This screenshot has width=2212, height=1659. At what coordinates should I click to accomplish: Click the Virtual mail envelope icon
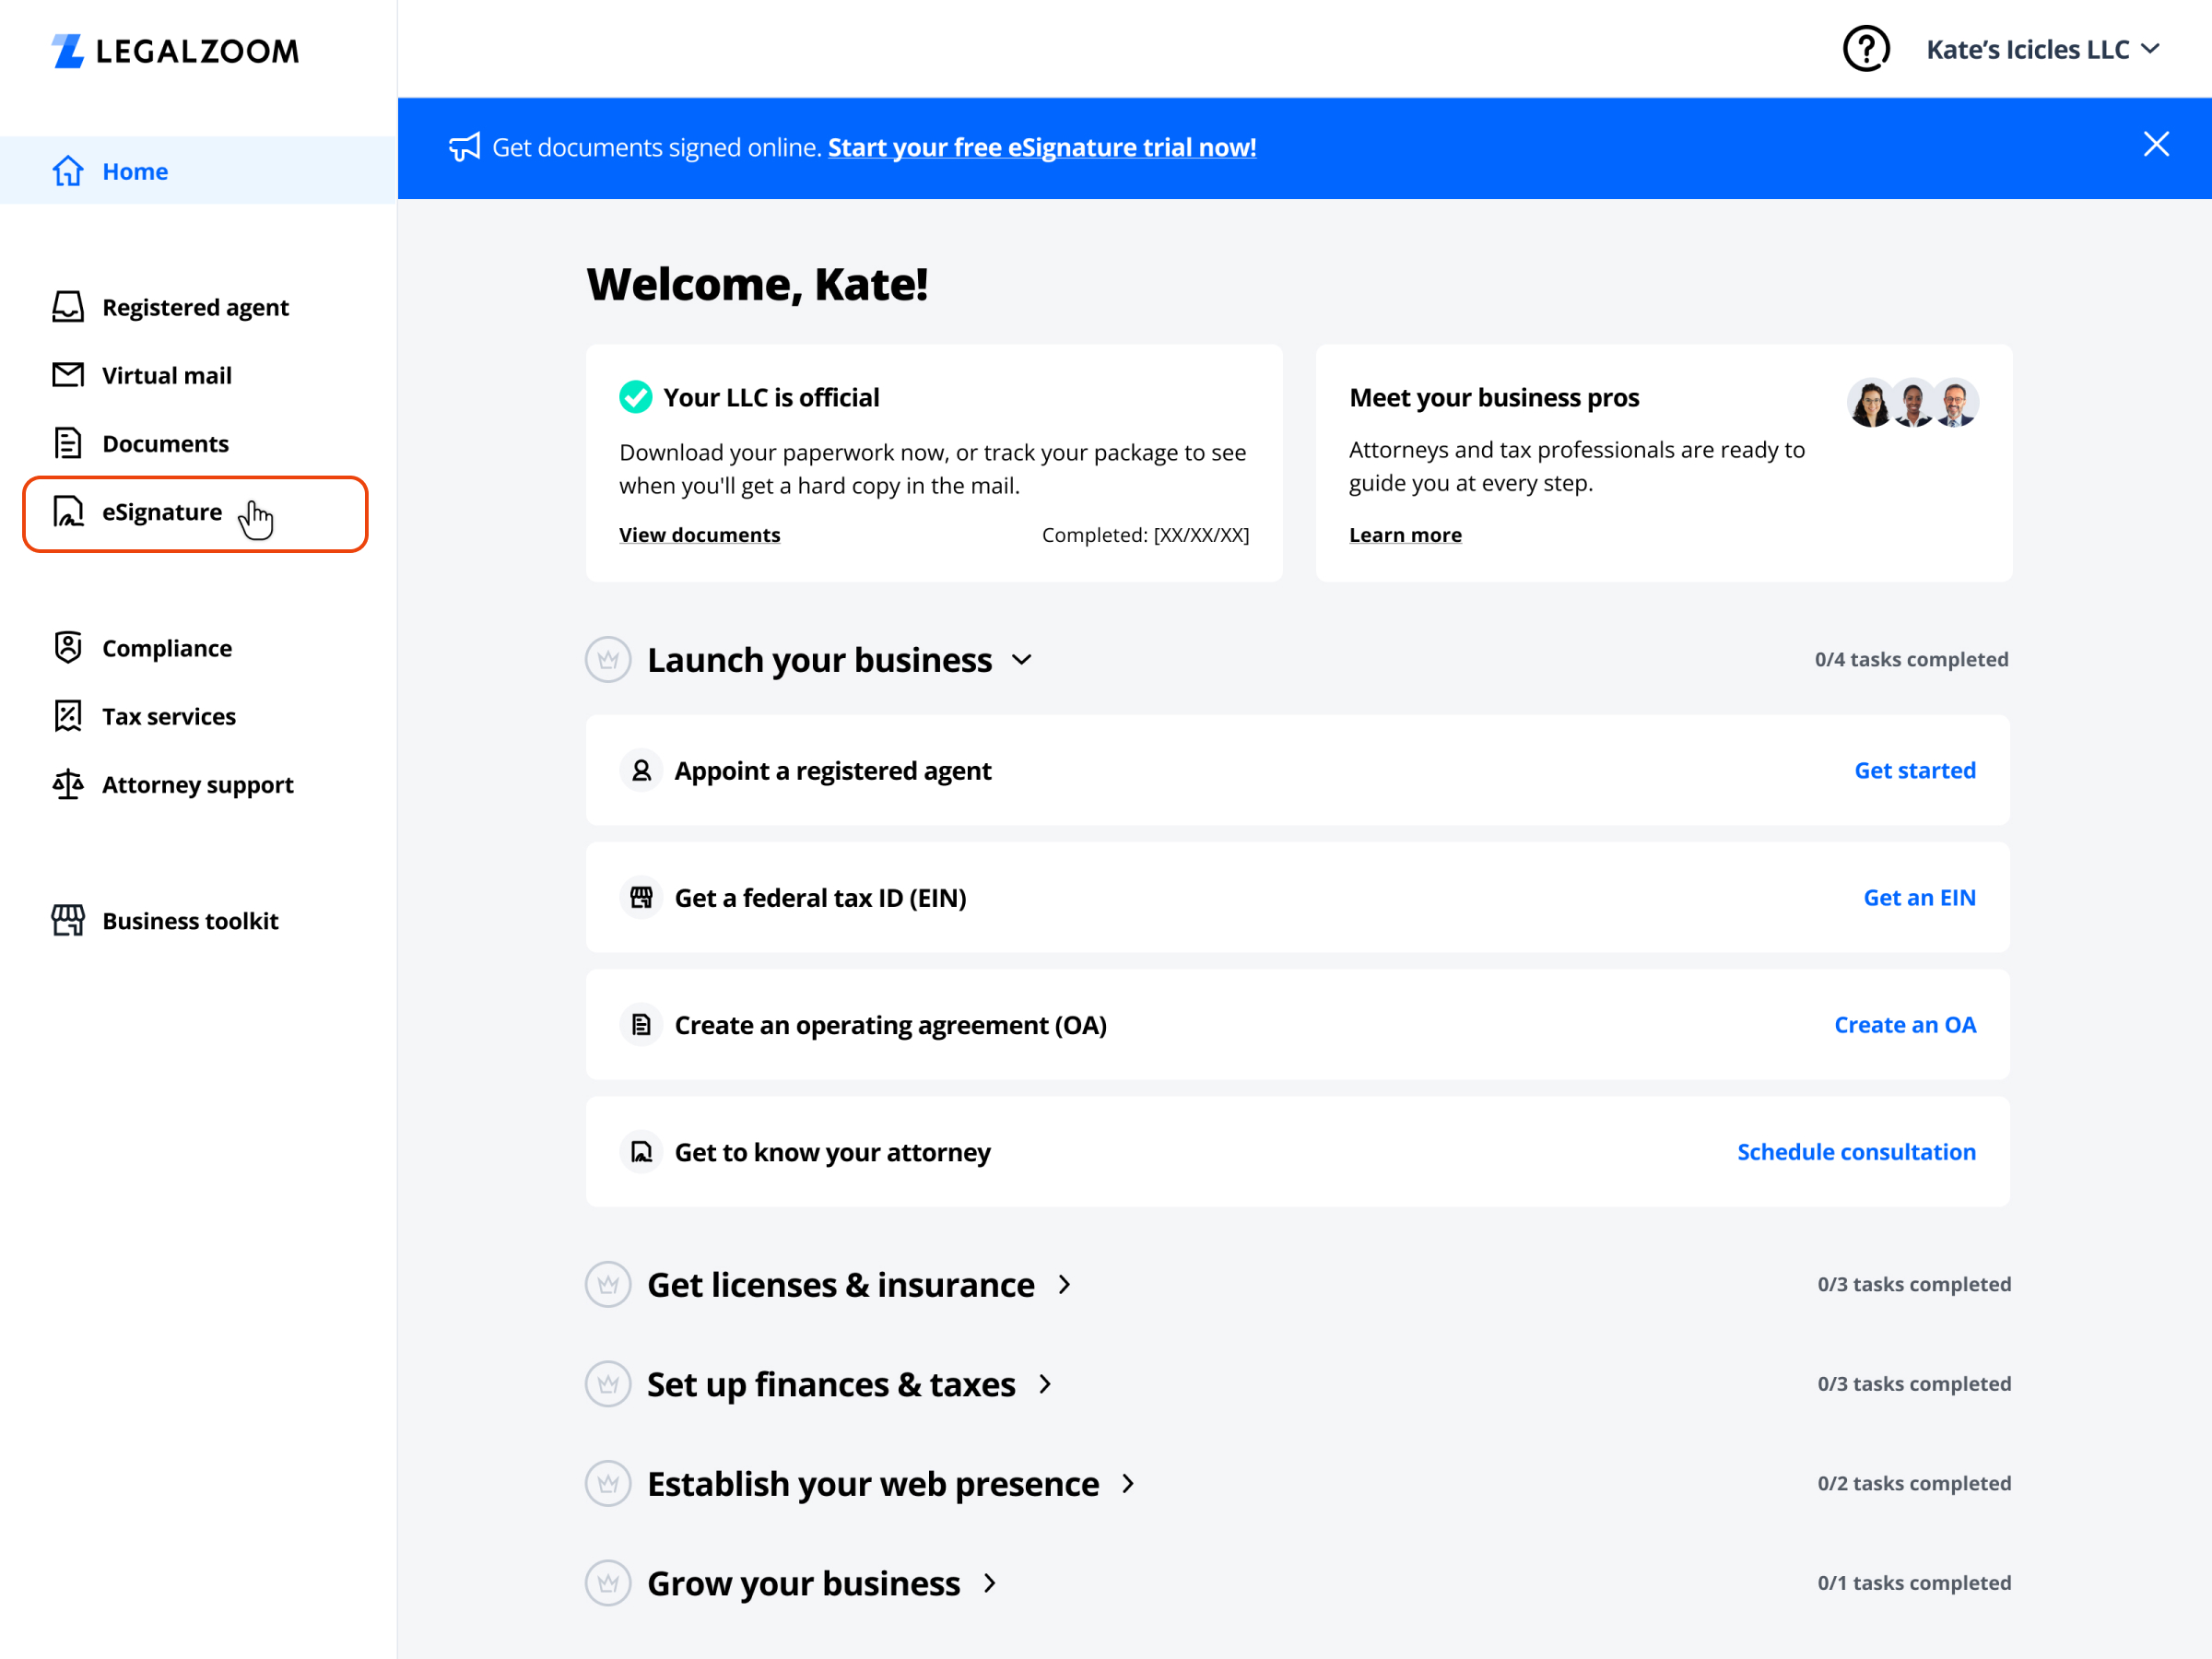[68, 375]
